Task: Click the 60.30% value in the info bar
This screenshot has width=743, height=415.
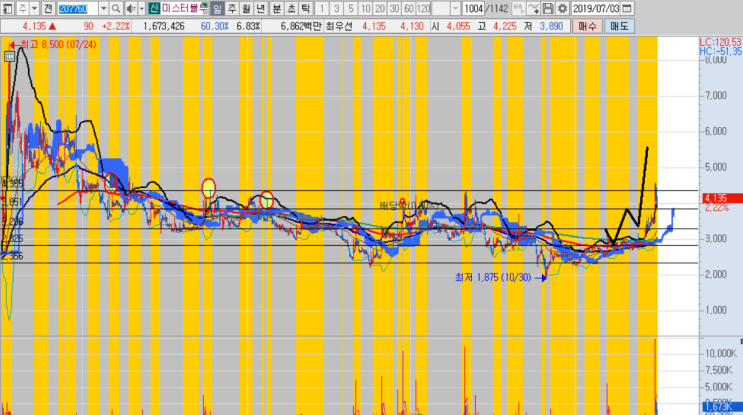Action: point(215,26)
